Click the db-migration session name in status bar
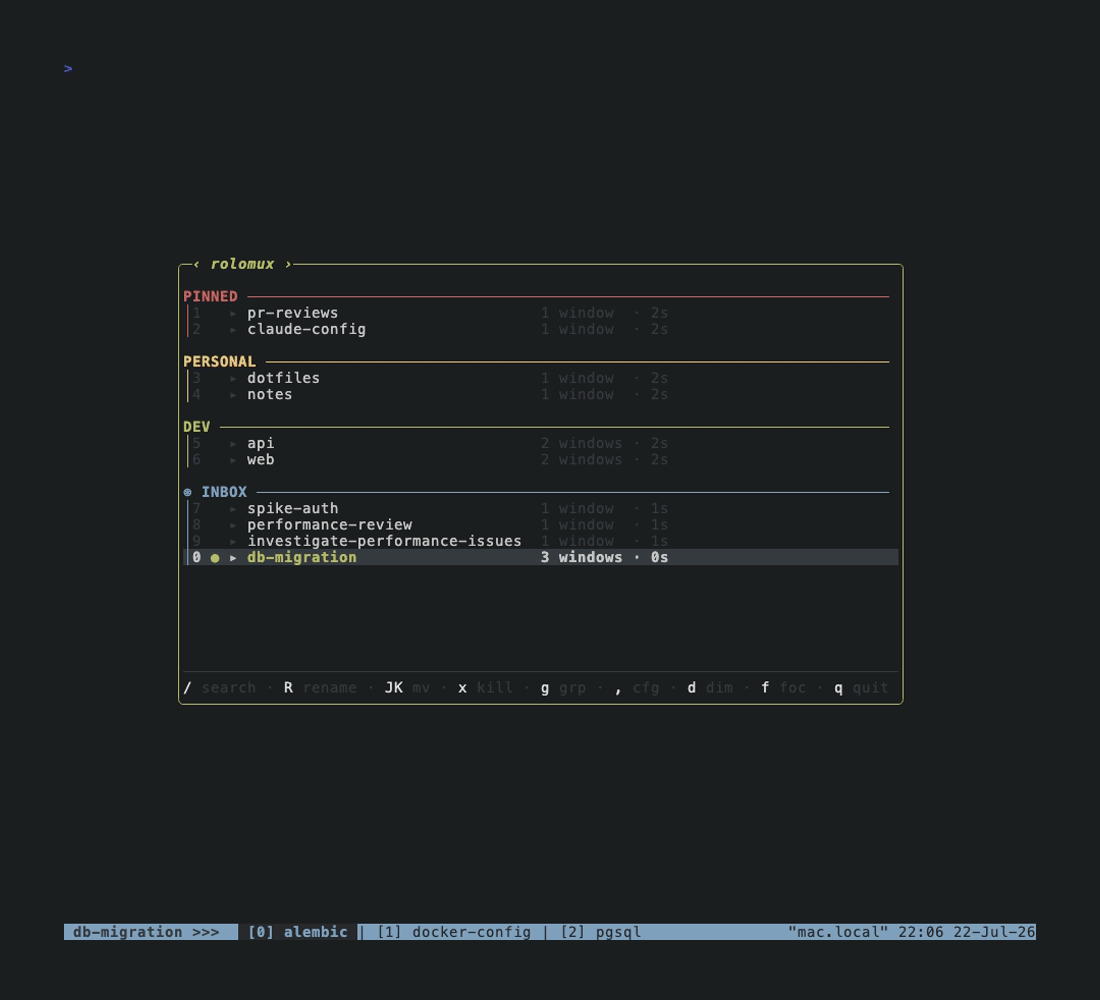The width and height of the screenshot is (1100, 1000). point(128,933)
